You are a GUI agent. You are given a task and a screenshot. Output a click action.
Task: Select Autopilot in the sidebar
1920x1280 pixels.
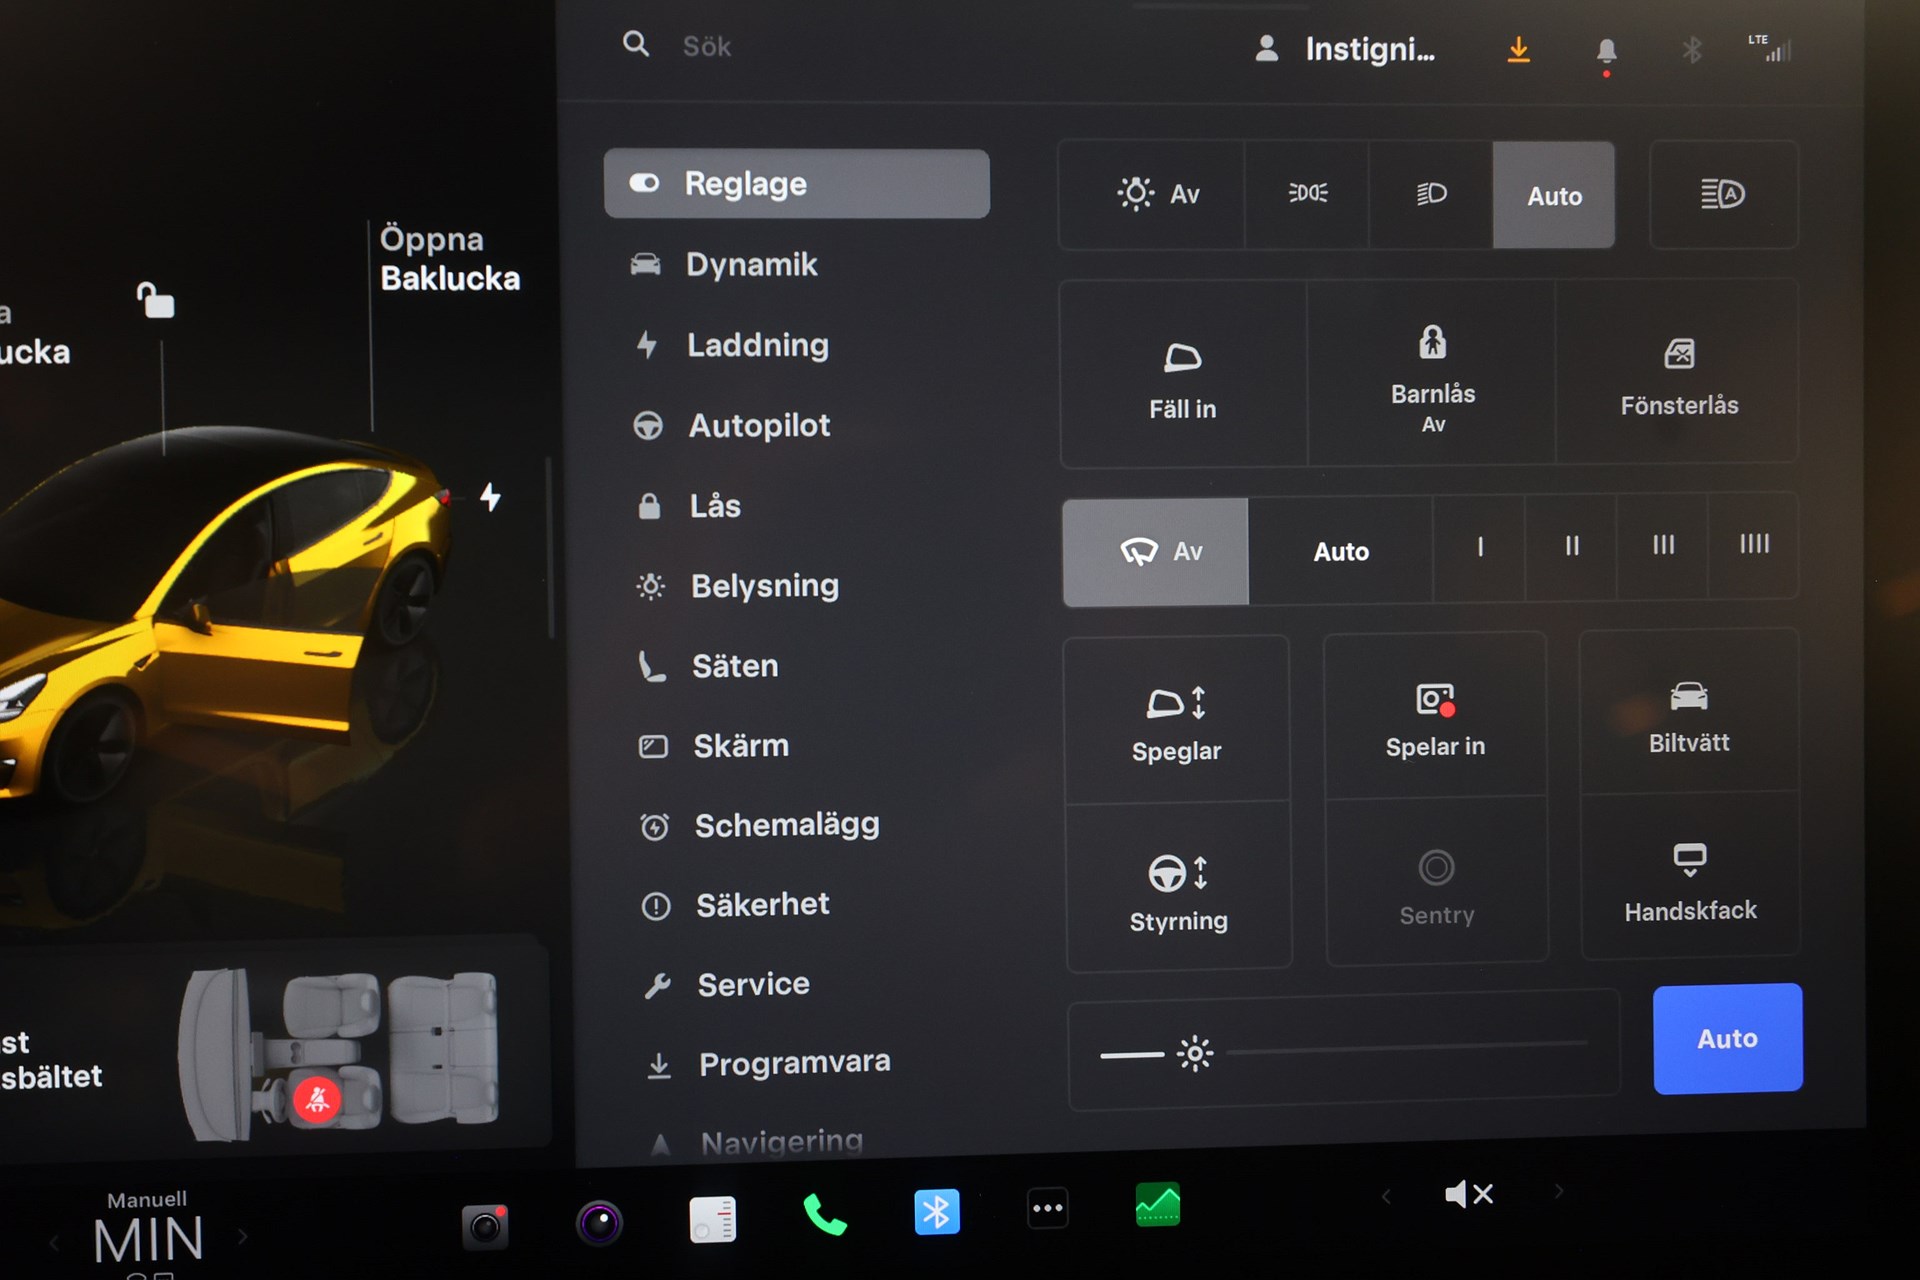pyautogui.click(x=758, y=425)
